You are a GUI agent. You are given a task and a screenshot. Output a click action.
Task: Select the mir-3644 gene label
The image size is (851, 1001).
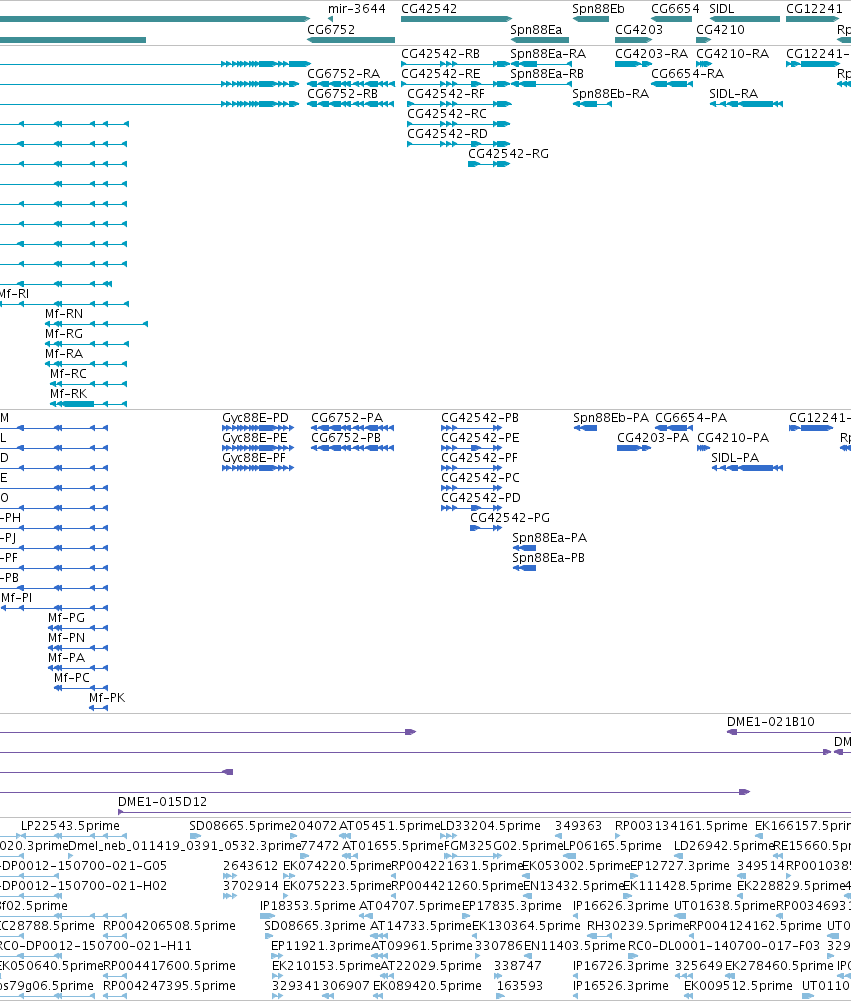click(x=356, y=9)
